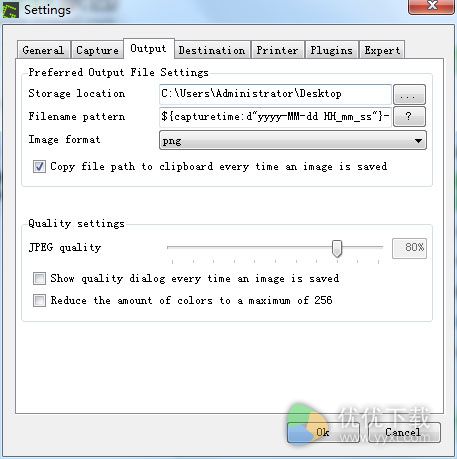
Task: Discard changes with the Cancel button
Action: click(404, 432)
